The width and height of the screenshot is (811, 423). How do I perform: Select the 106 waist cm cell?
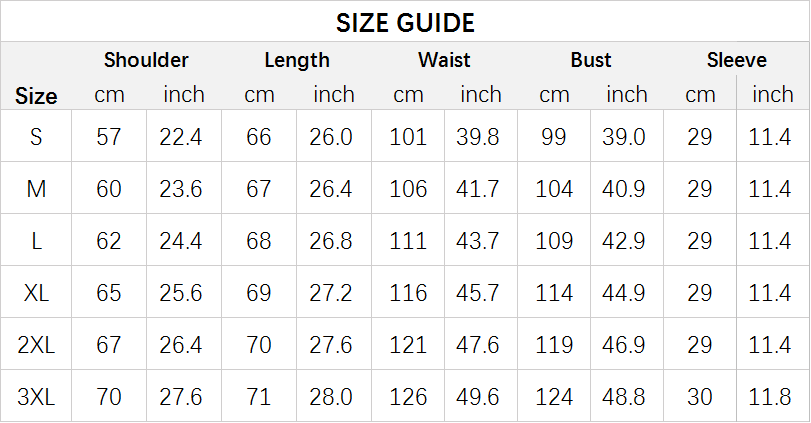point(408,189)
